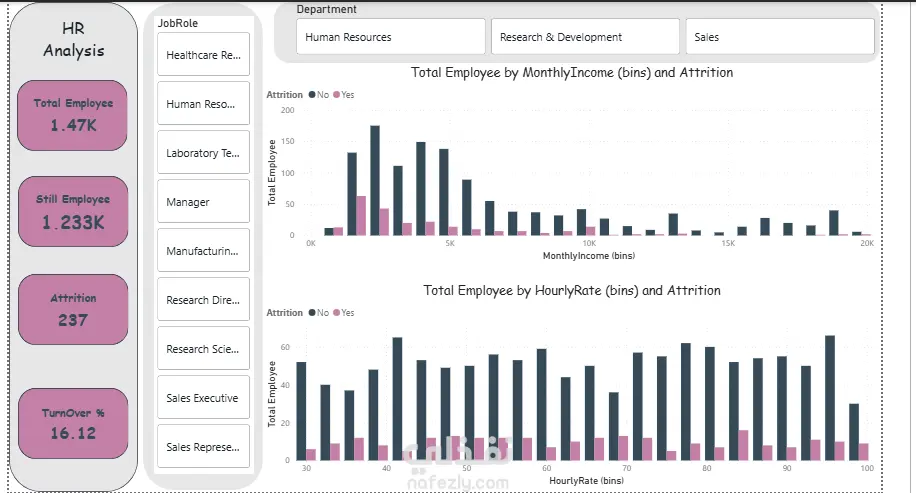
Task: Select Research Scie... job role tile
Action: (x=203, y=349)
